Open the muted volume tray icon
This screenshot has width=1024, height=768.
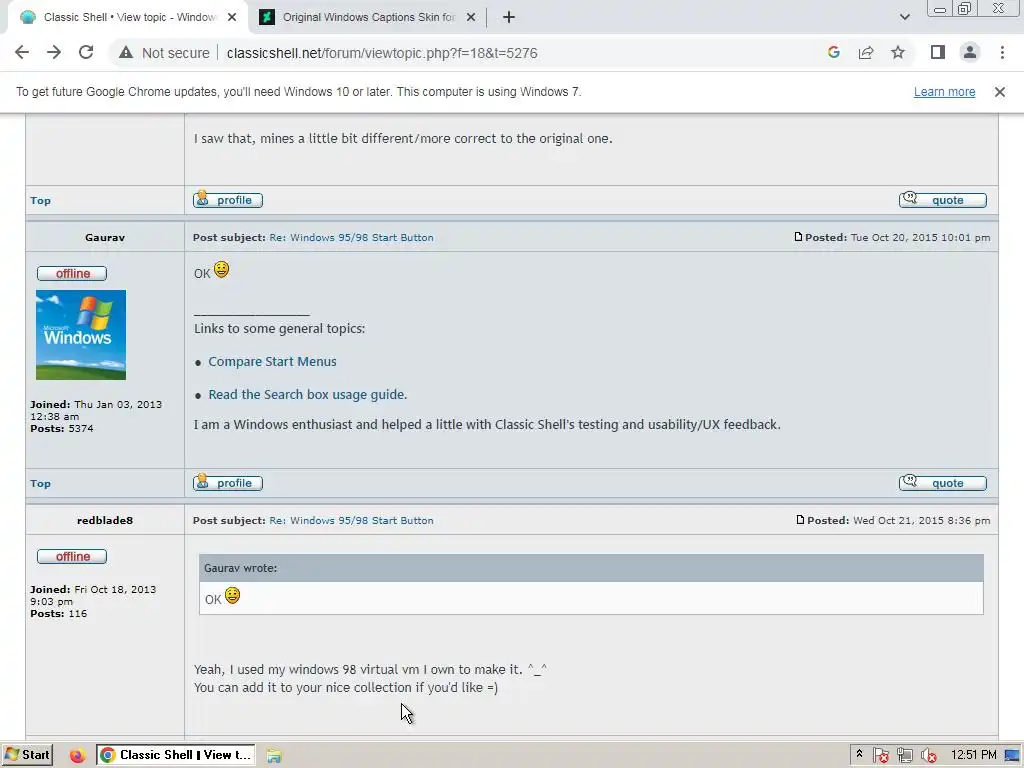click(928, 756)
